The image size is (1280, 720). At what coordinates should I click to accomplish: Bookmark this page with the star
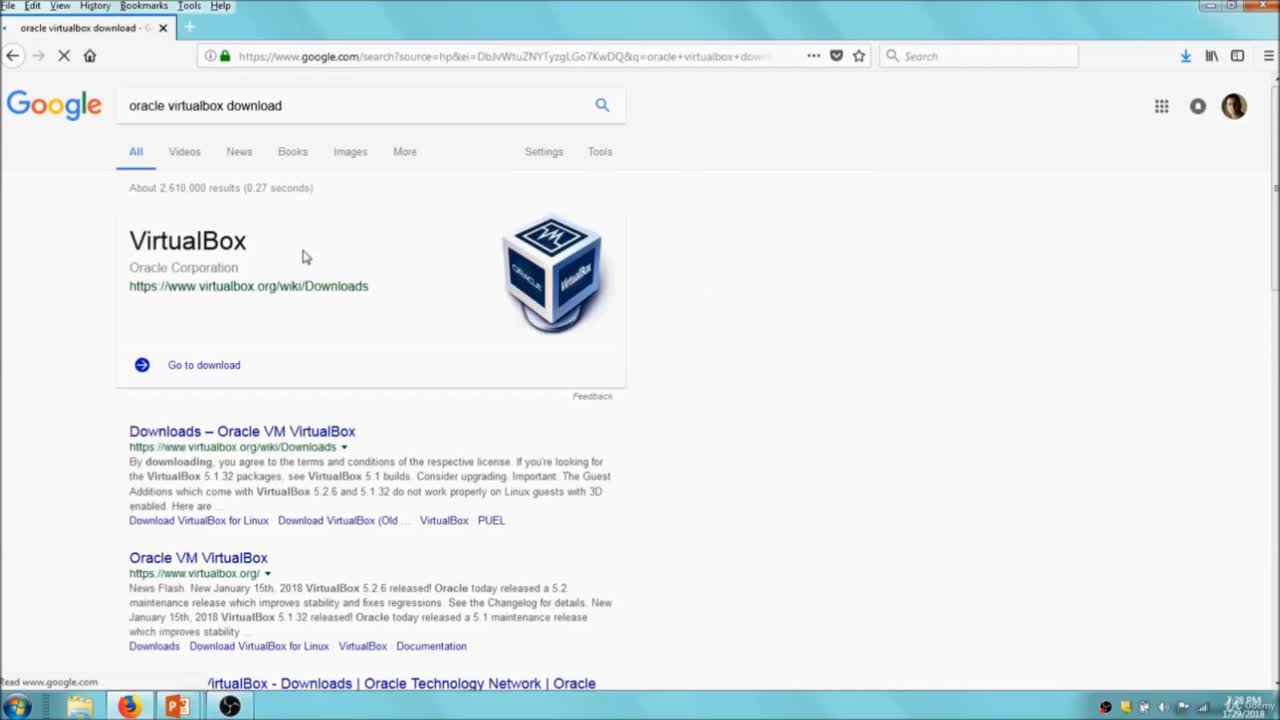coord(859,56)
